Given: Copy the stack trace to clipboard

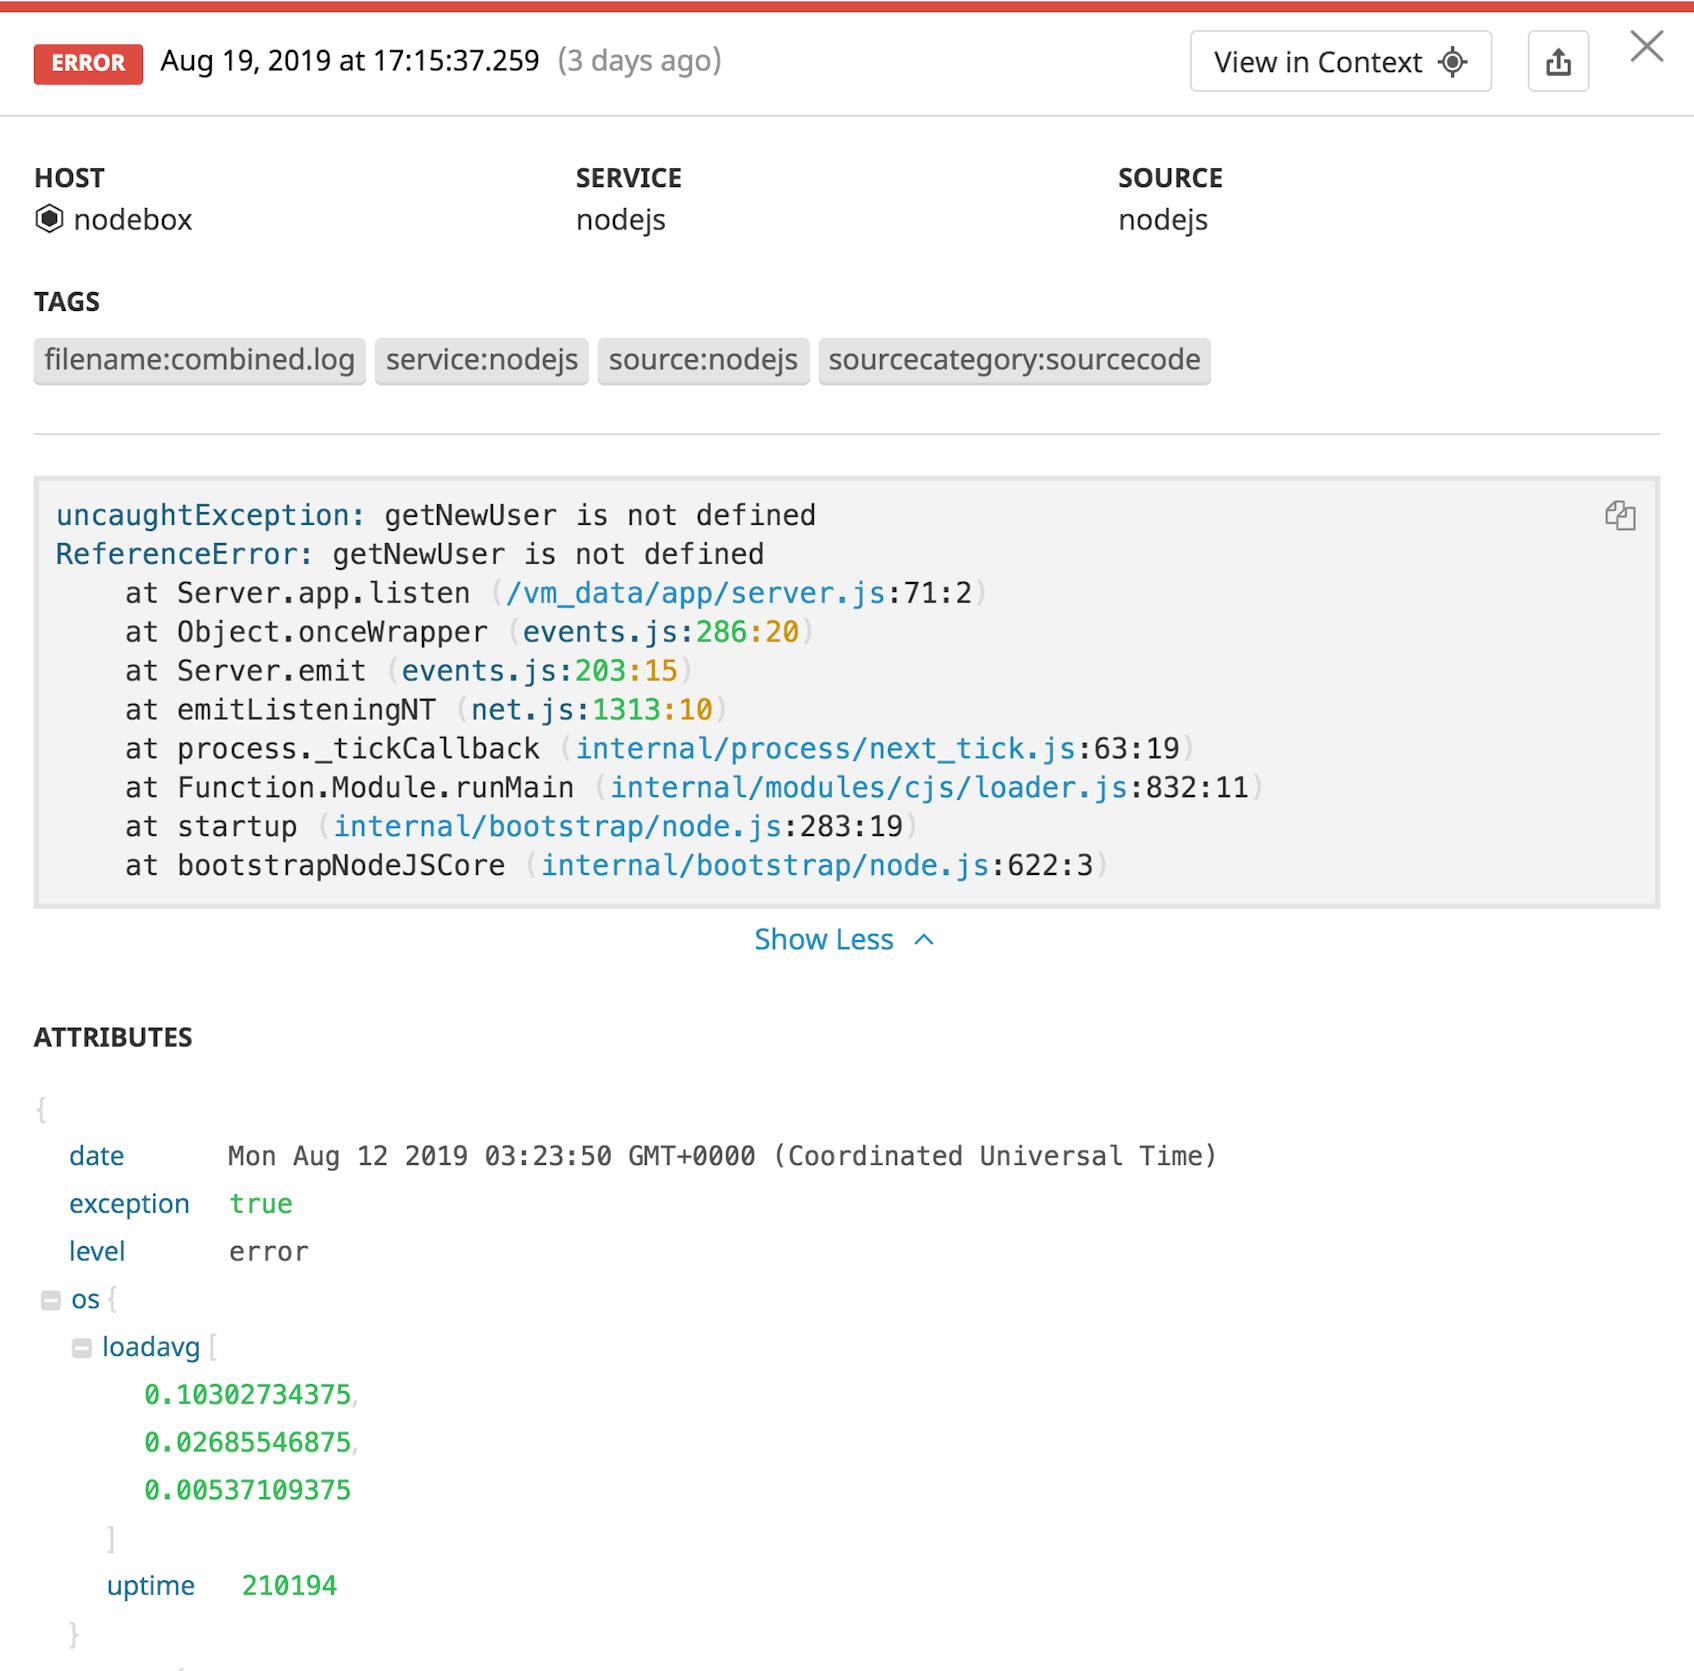Looking at the screenshot, I should [1621, 518].
